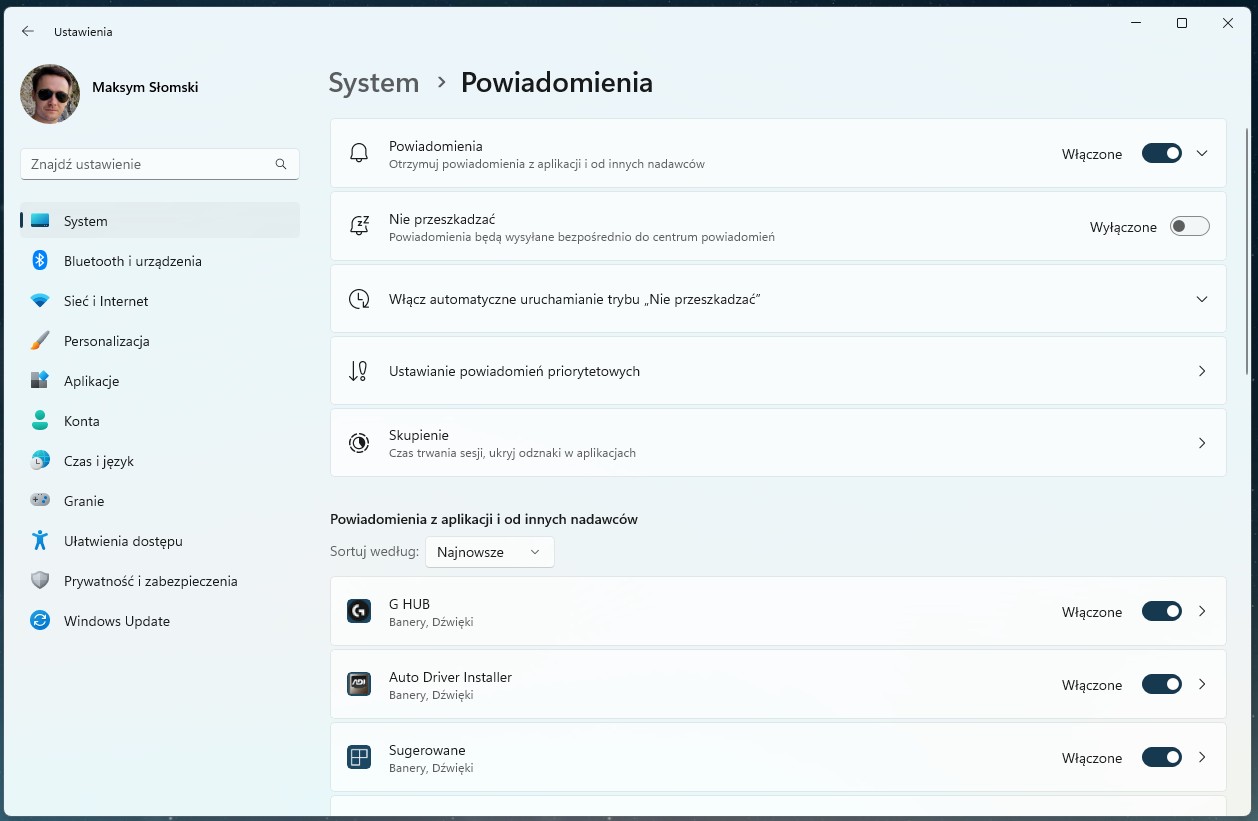Click the G HUB app icon
Viewport: 1258px width, 821px height.
tap(359, 611)
